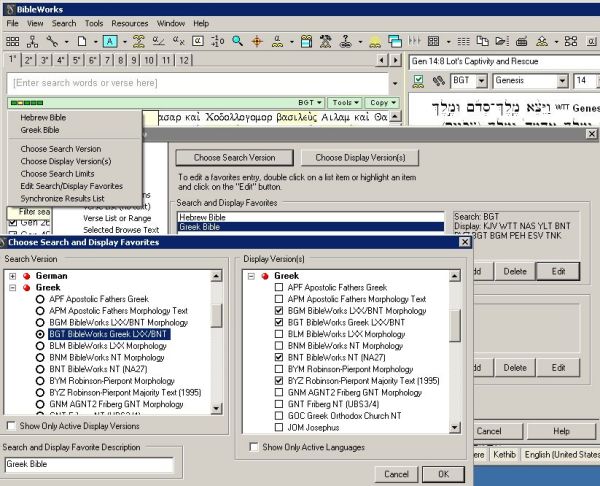Open the search box history dropdown arrow
This screenshot has width=600, height=486.
click(395, 83)
